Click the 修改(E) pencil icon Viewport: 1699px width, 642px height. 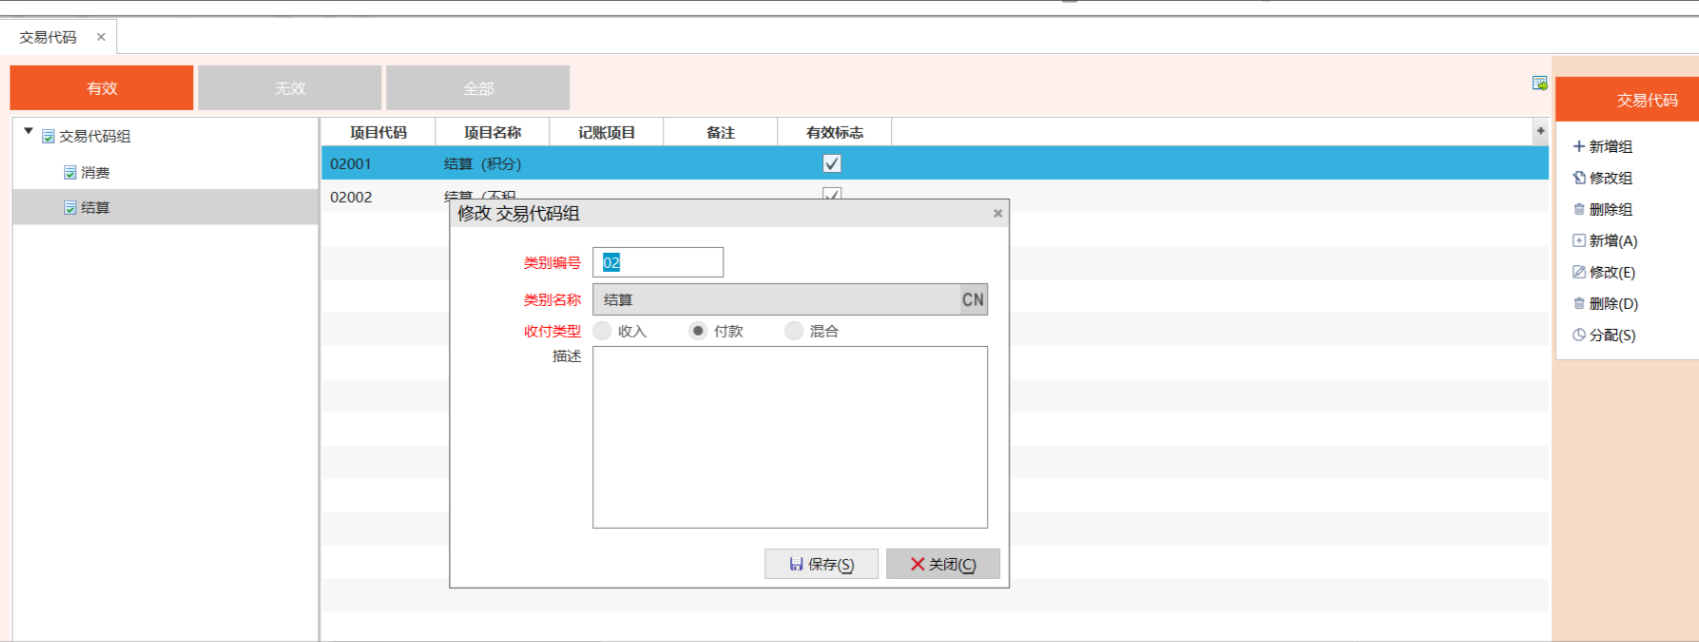[x=1579, y=272]
